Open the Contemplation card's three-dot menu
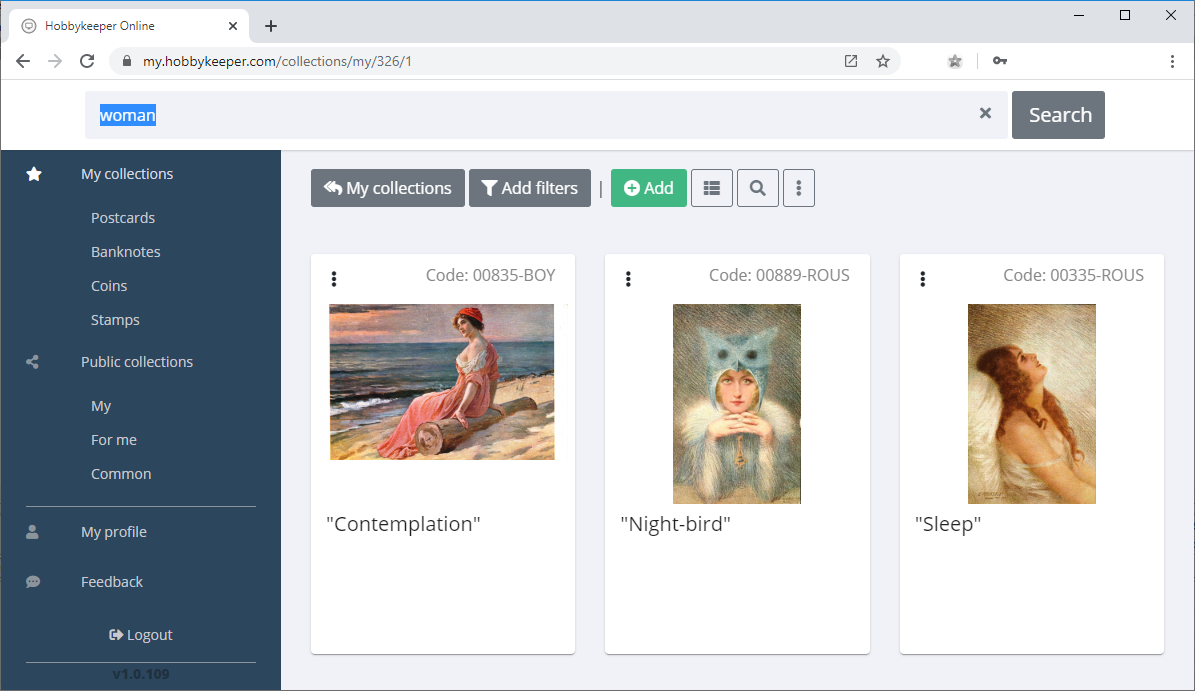 334,279
